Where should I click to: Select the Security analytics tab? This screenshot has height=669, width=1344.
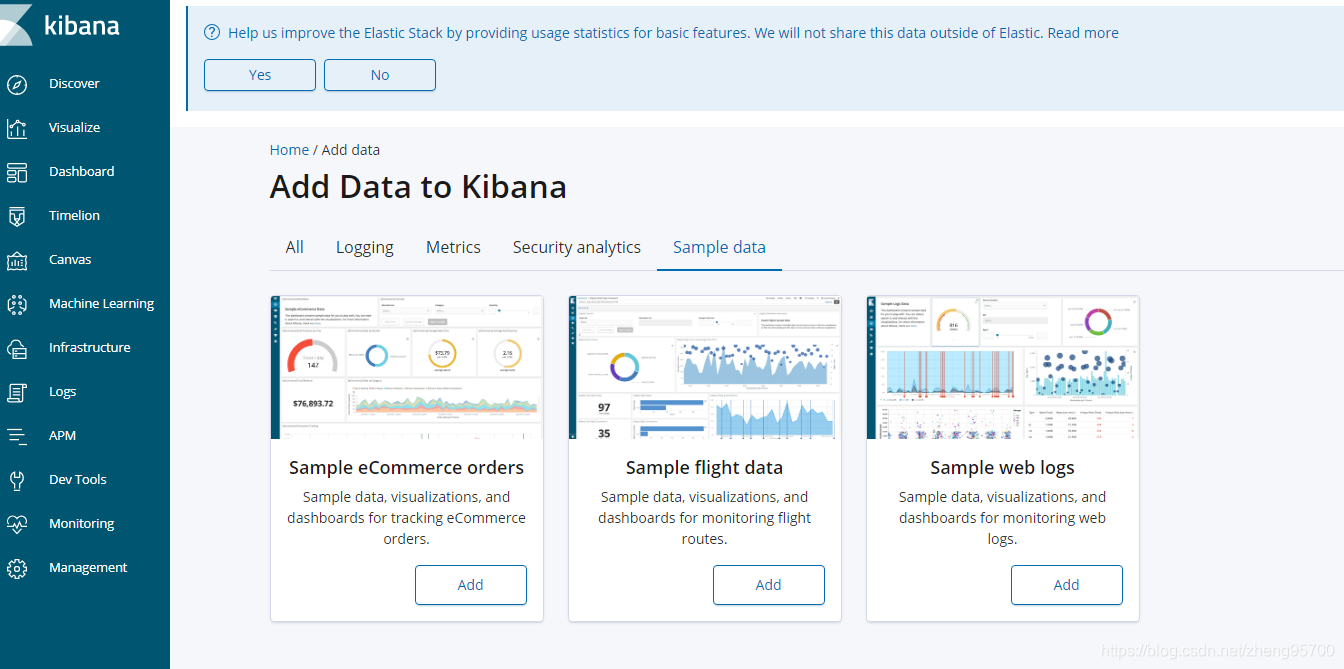(x=576, y=247)
